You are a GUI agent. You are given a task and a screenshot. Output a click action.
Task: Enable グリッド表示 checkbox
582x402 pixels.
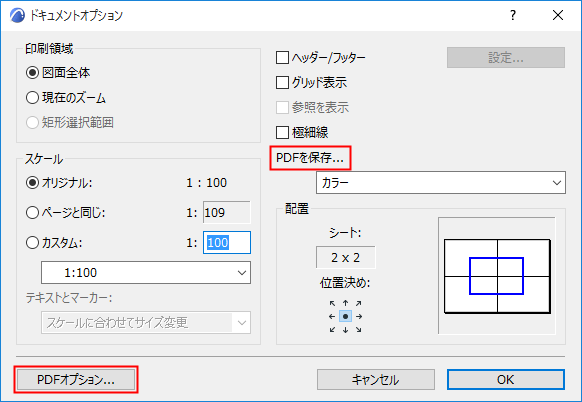282,82
